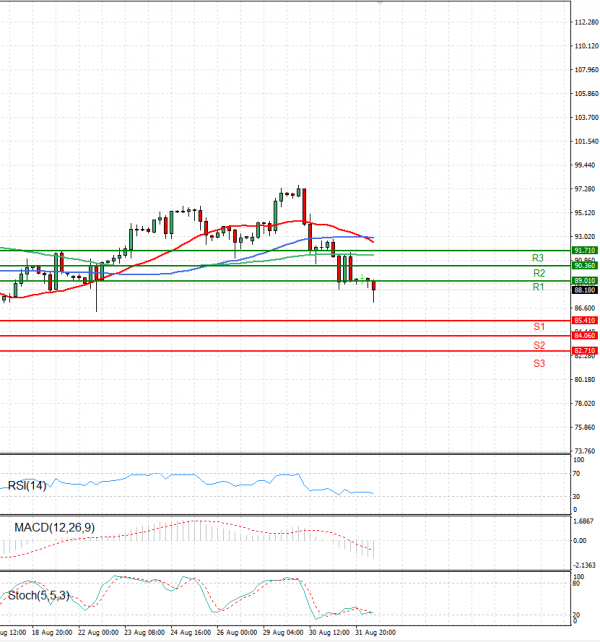Select the S1 support level label

[538, 327]
